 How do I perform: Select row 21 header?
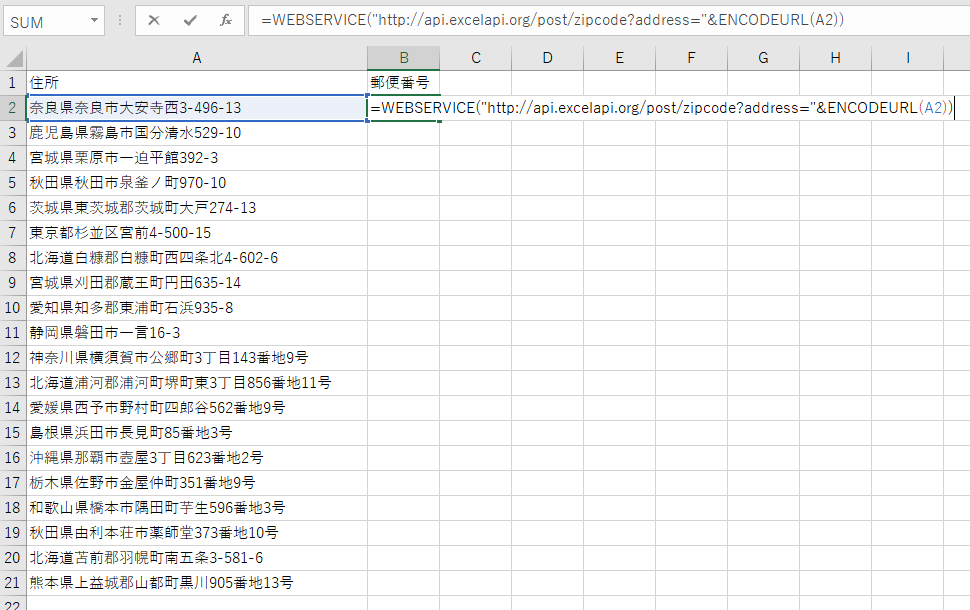coord(12,583)
